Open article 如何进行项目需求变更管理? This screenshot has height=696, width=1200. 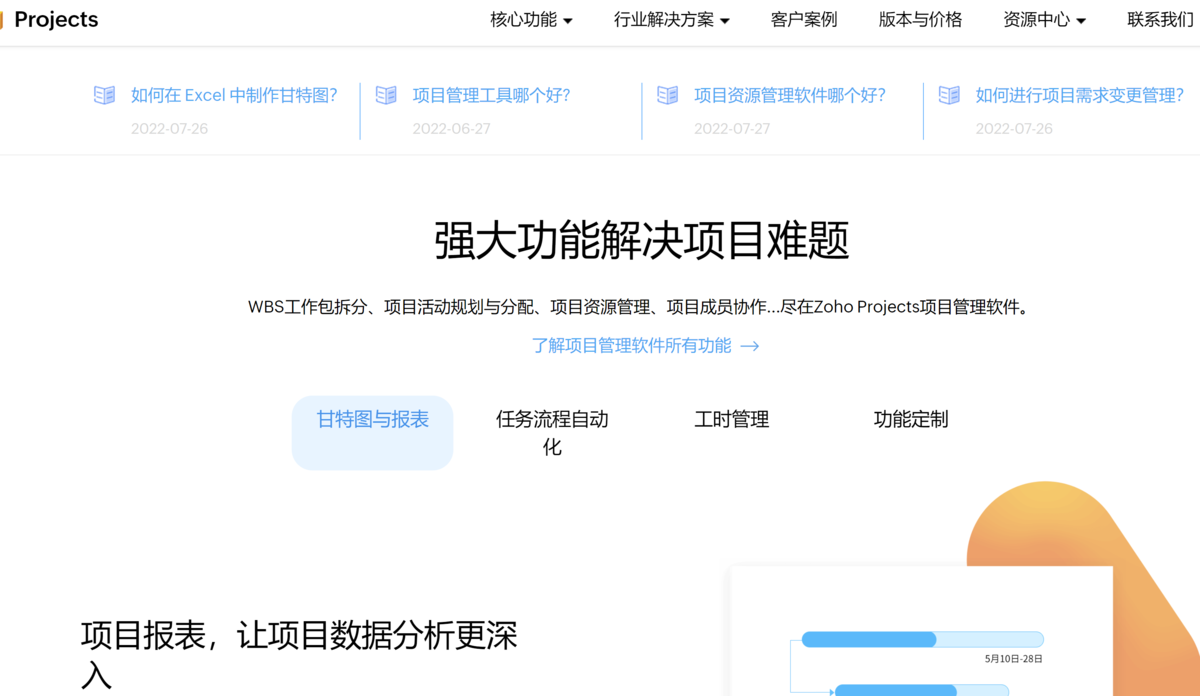point(1079,95)
